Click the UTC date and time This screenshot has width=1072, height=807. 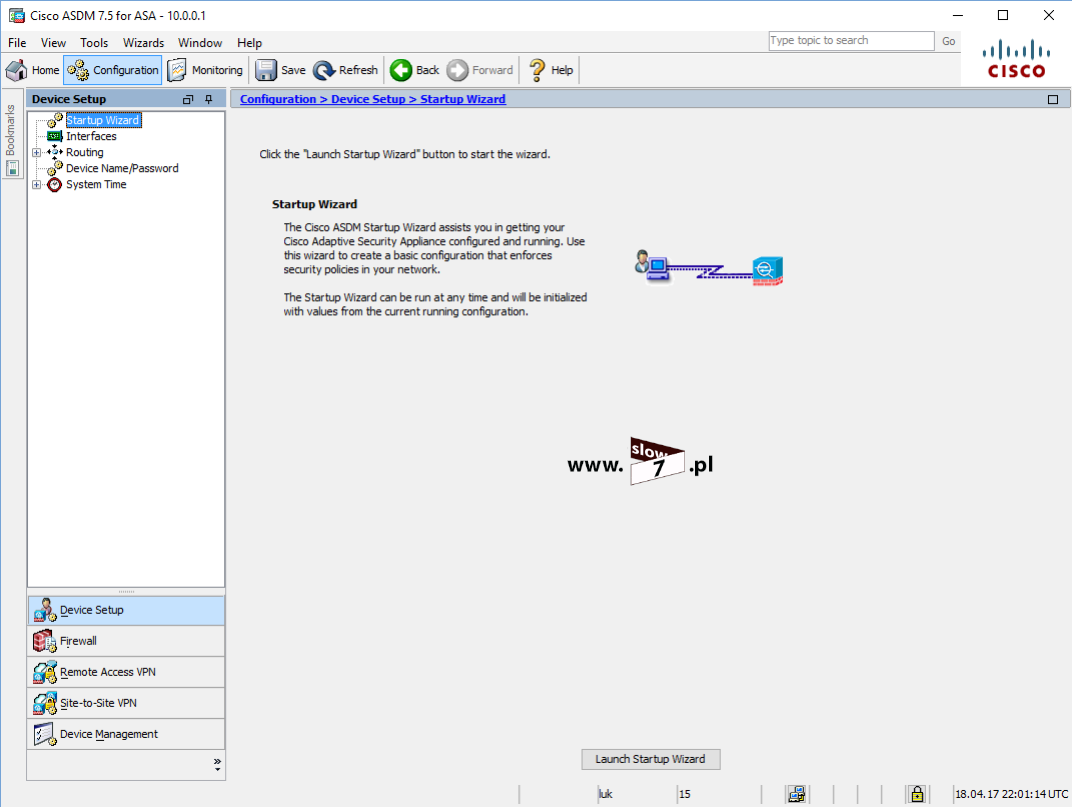[1011, 794]
